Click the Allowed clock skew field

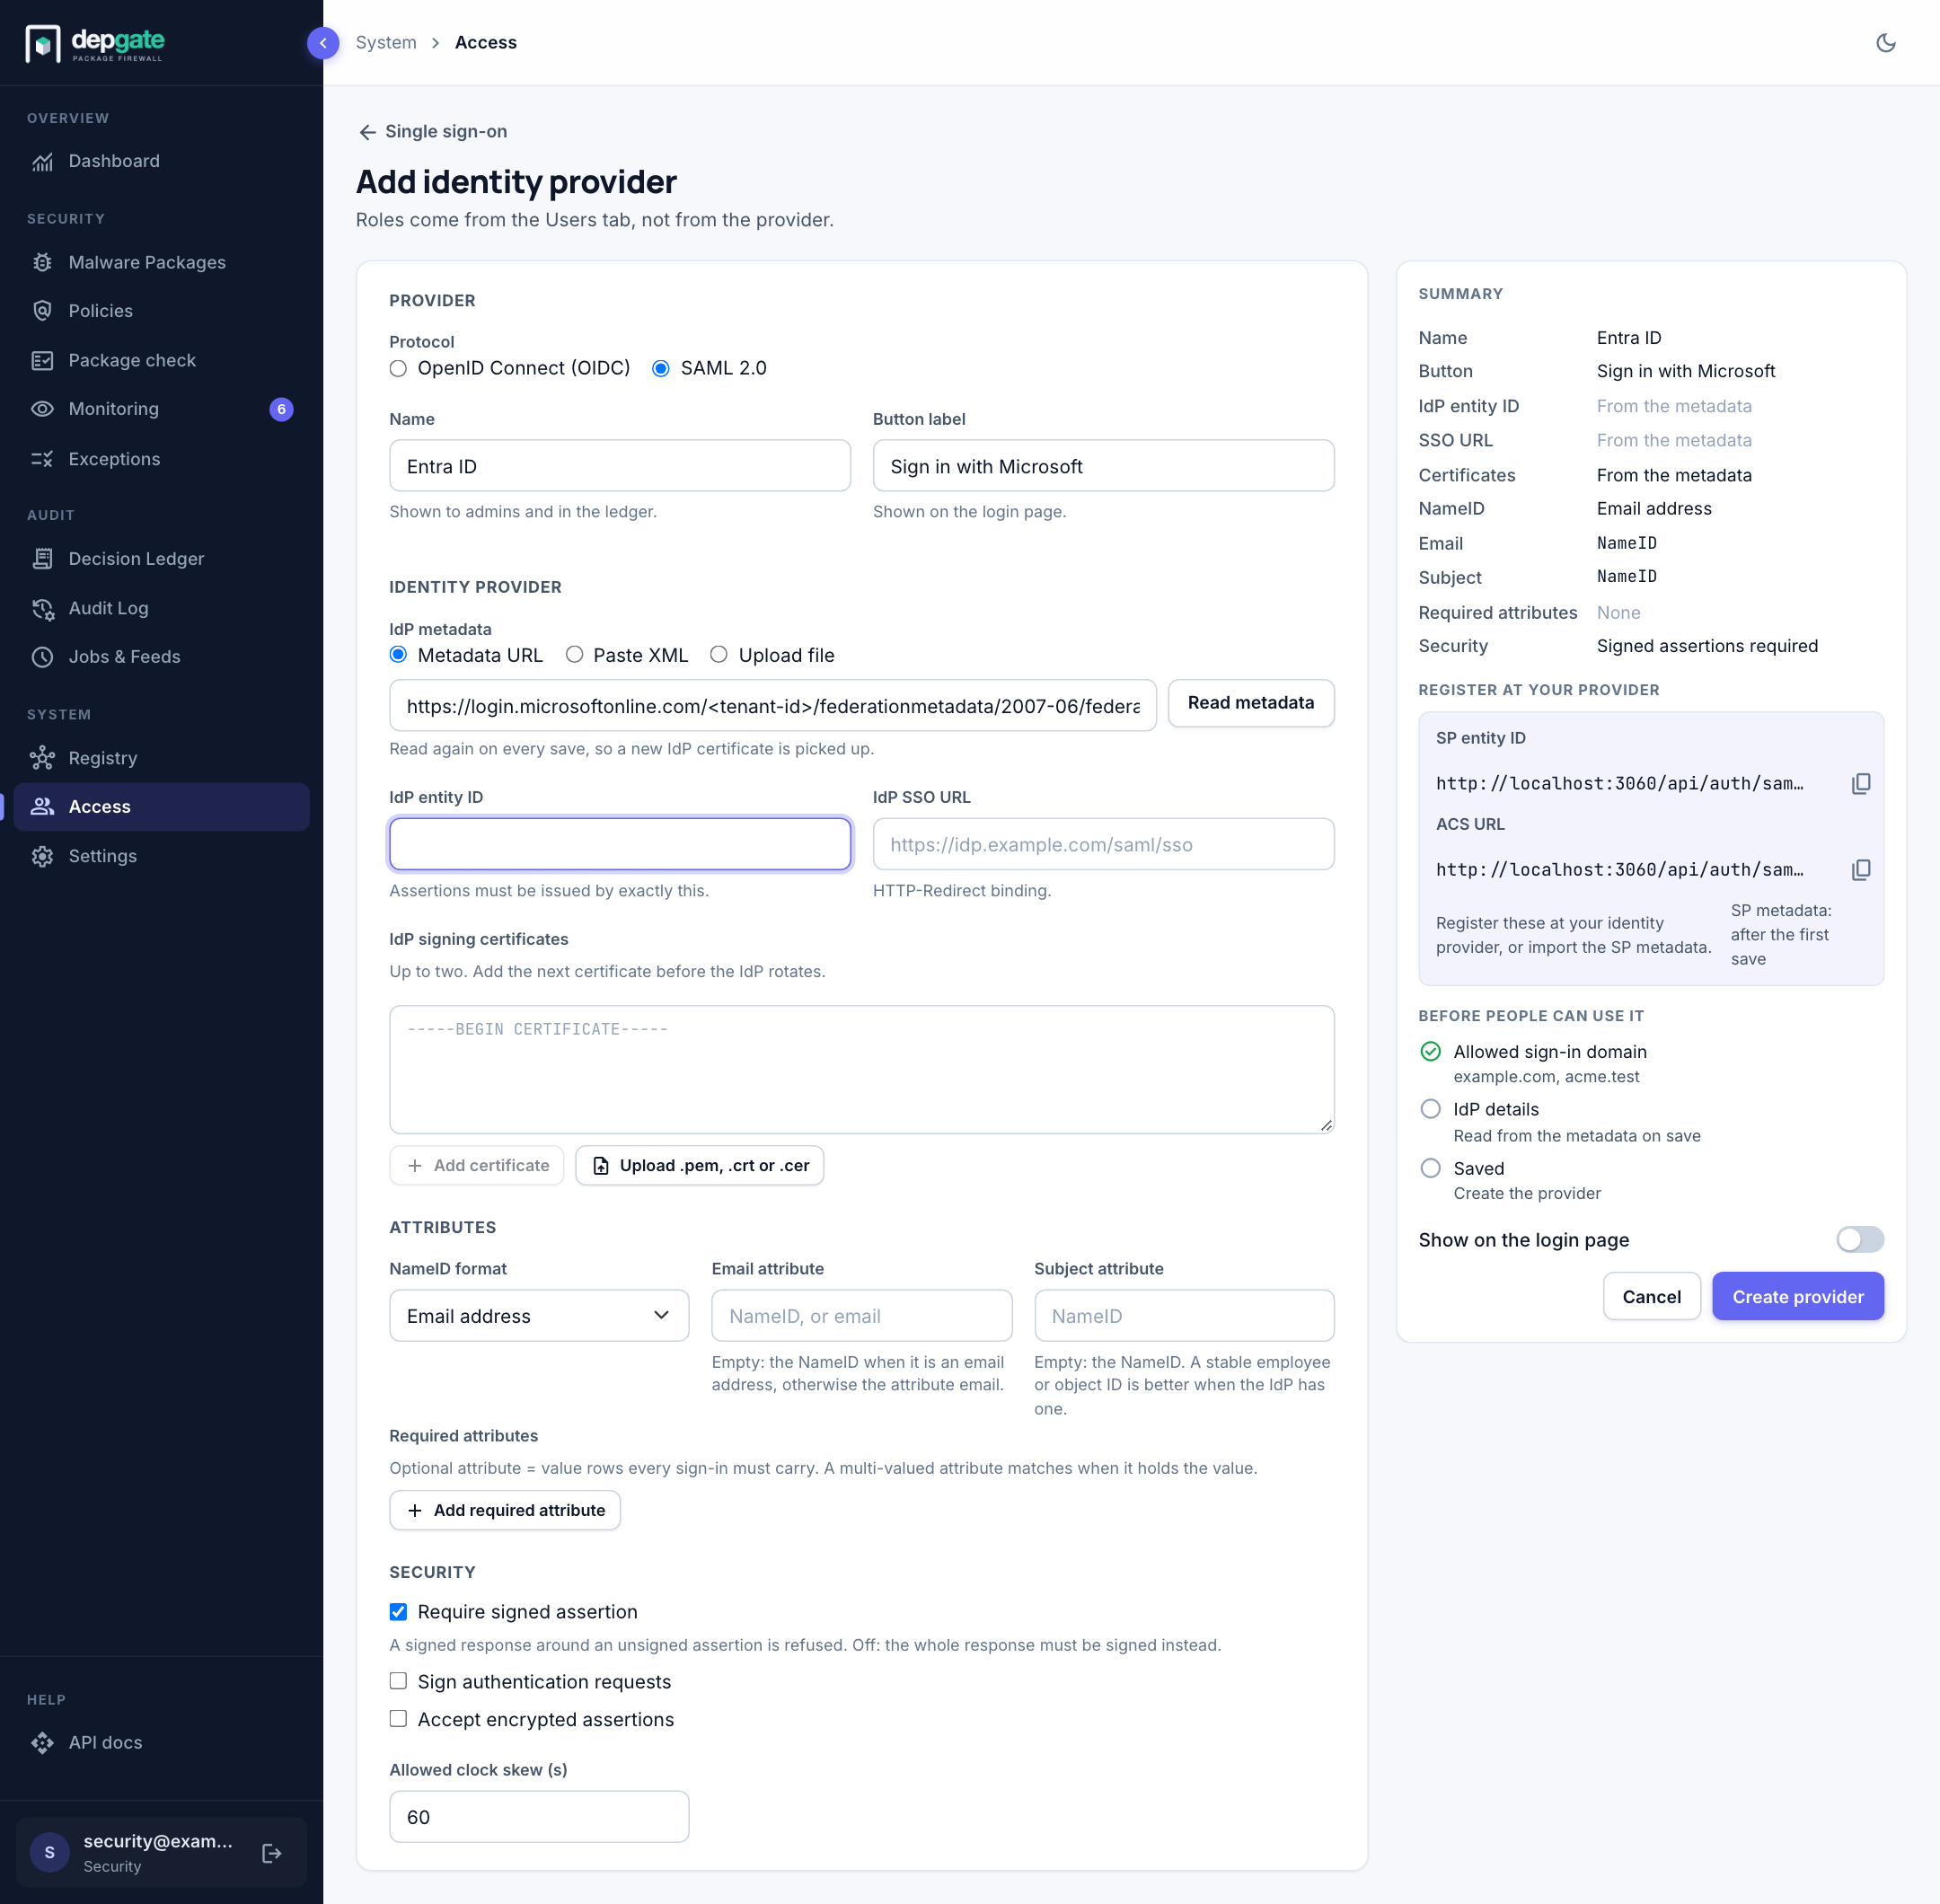[539, 1817]
